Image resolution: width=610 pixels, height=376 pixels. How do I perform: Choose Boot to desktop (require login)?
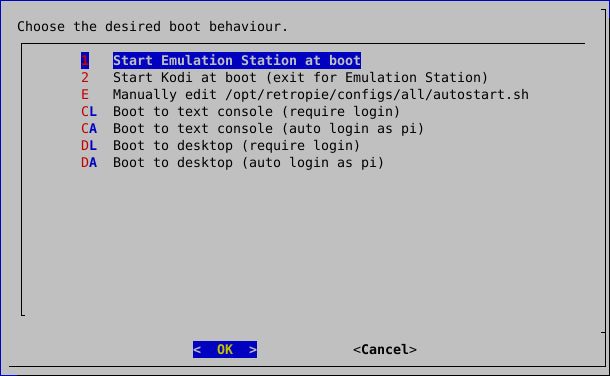point(237,145)
